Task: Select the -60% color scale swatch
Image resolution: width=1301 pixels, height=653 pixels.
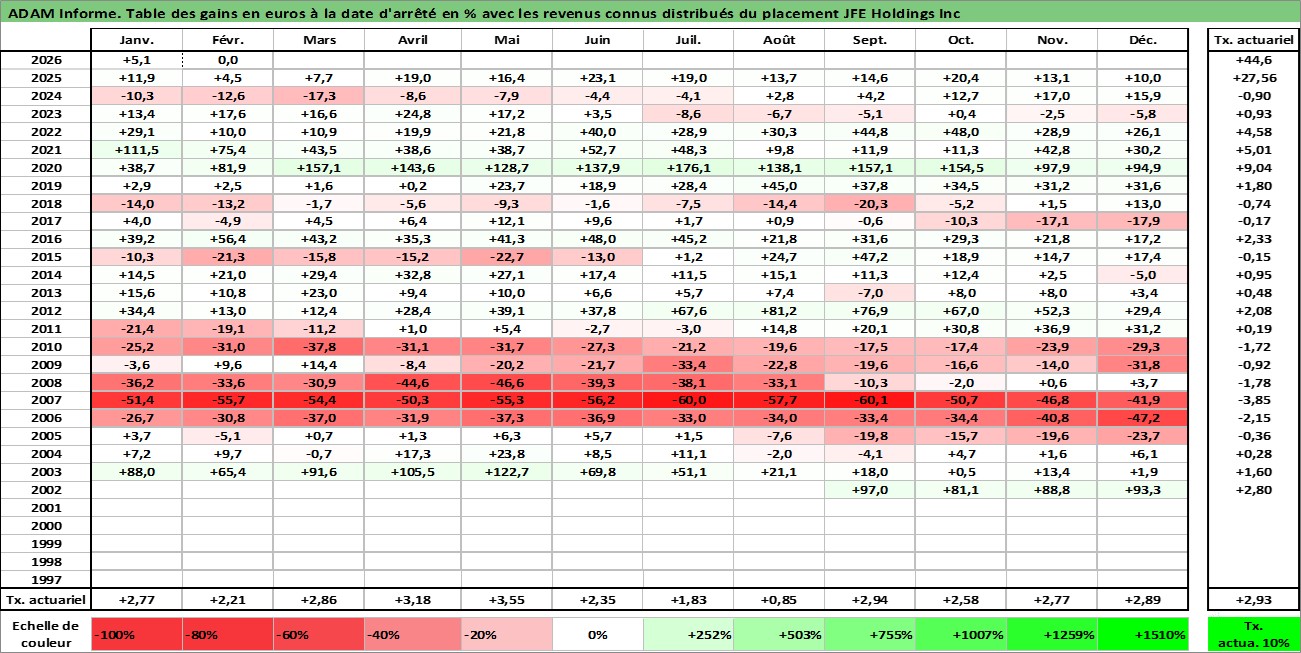Action: (319, 634)
